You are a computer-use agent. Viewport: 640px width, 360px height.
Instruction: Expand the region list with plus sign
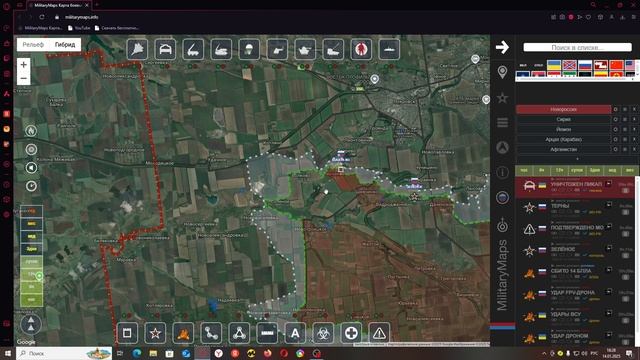[x=577, y=158]
